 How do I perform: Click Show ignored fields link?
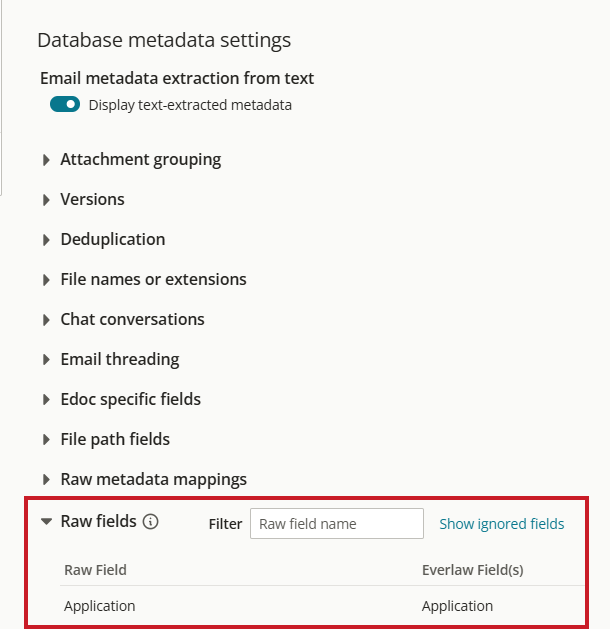(502, 524)
